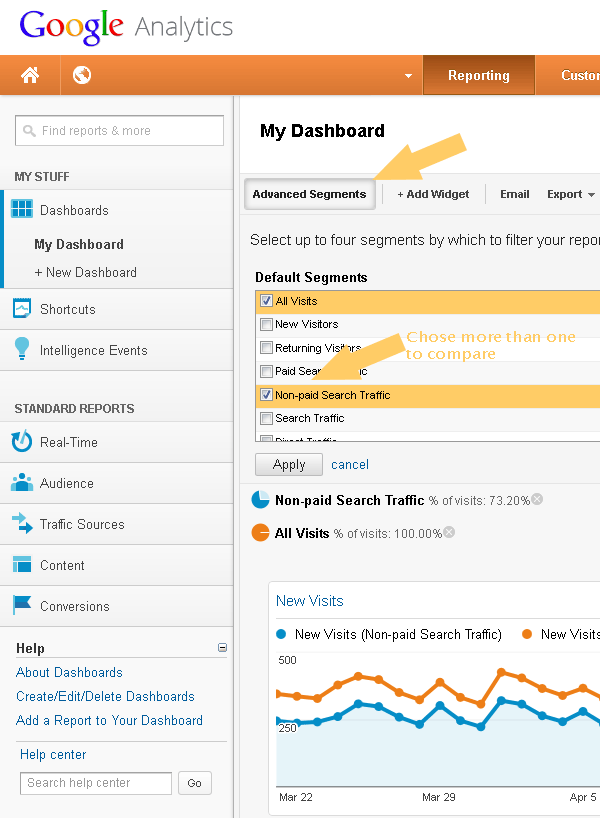Click the globe account icon
The height and width of the screenshot is (818, 600).
tap(82, 75)
